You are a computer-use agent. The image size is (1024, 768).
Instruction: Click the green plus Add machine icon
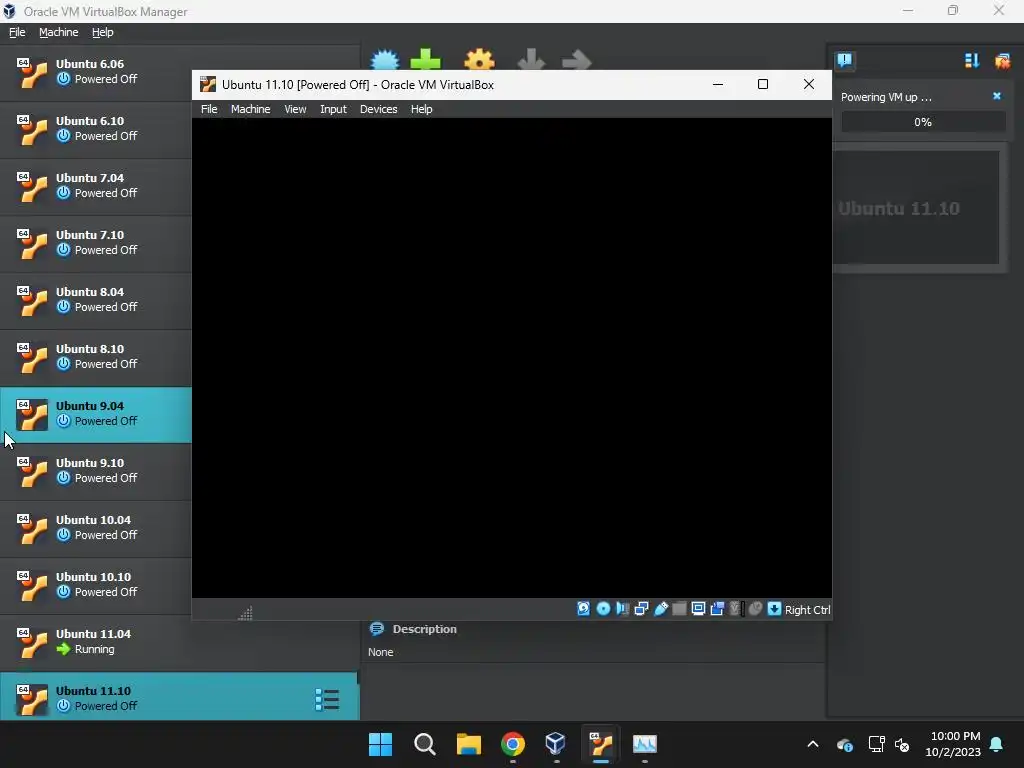coord(425,59)
